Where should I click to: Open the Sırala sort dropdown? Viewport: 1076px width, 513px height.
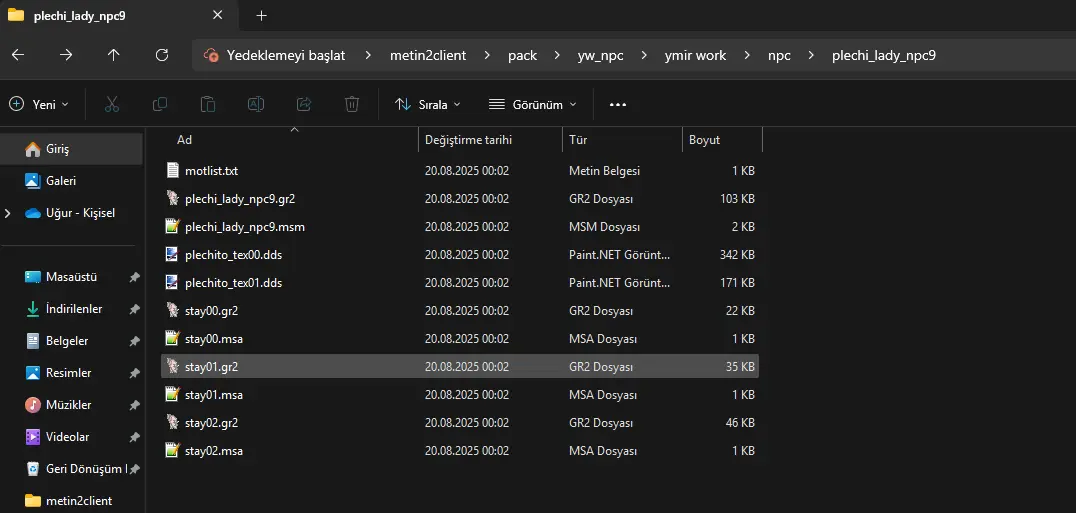(428, 104)
